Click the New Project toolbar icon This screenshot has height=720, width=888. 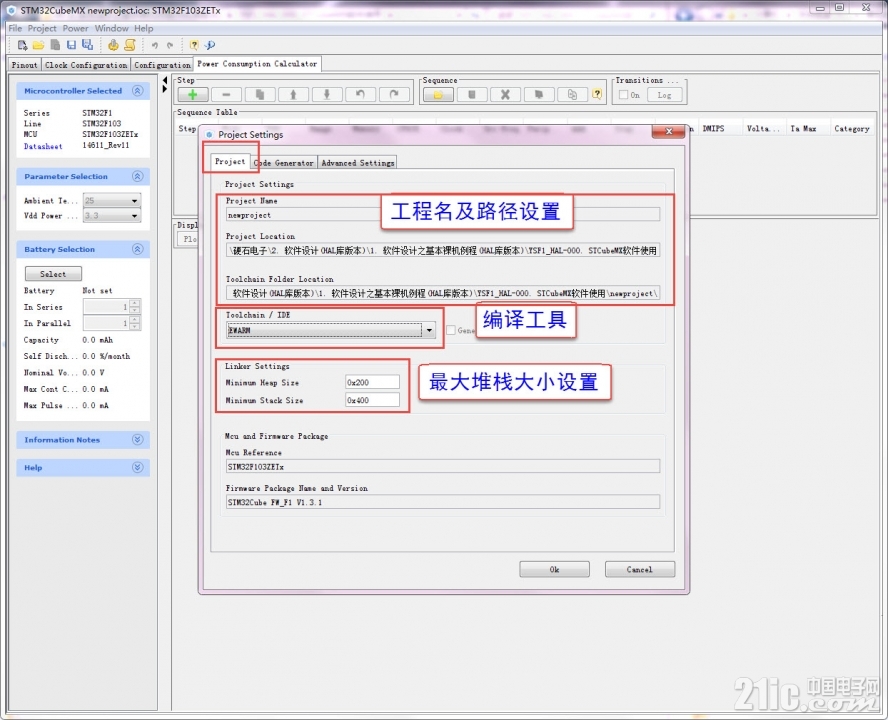22,45
